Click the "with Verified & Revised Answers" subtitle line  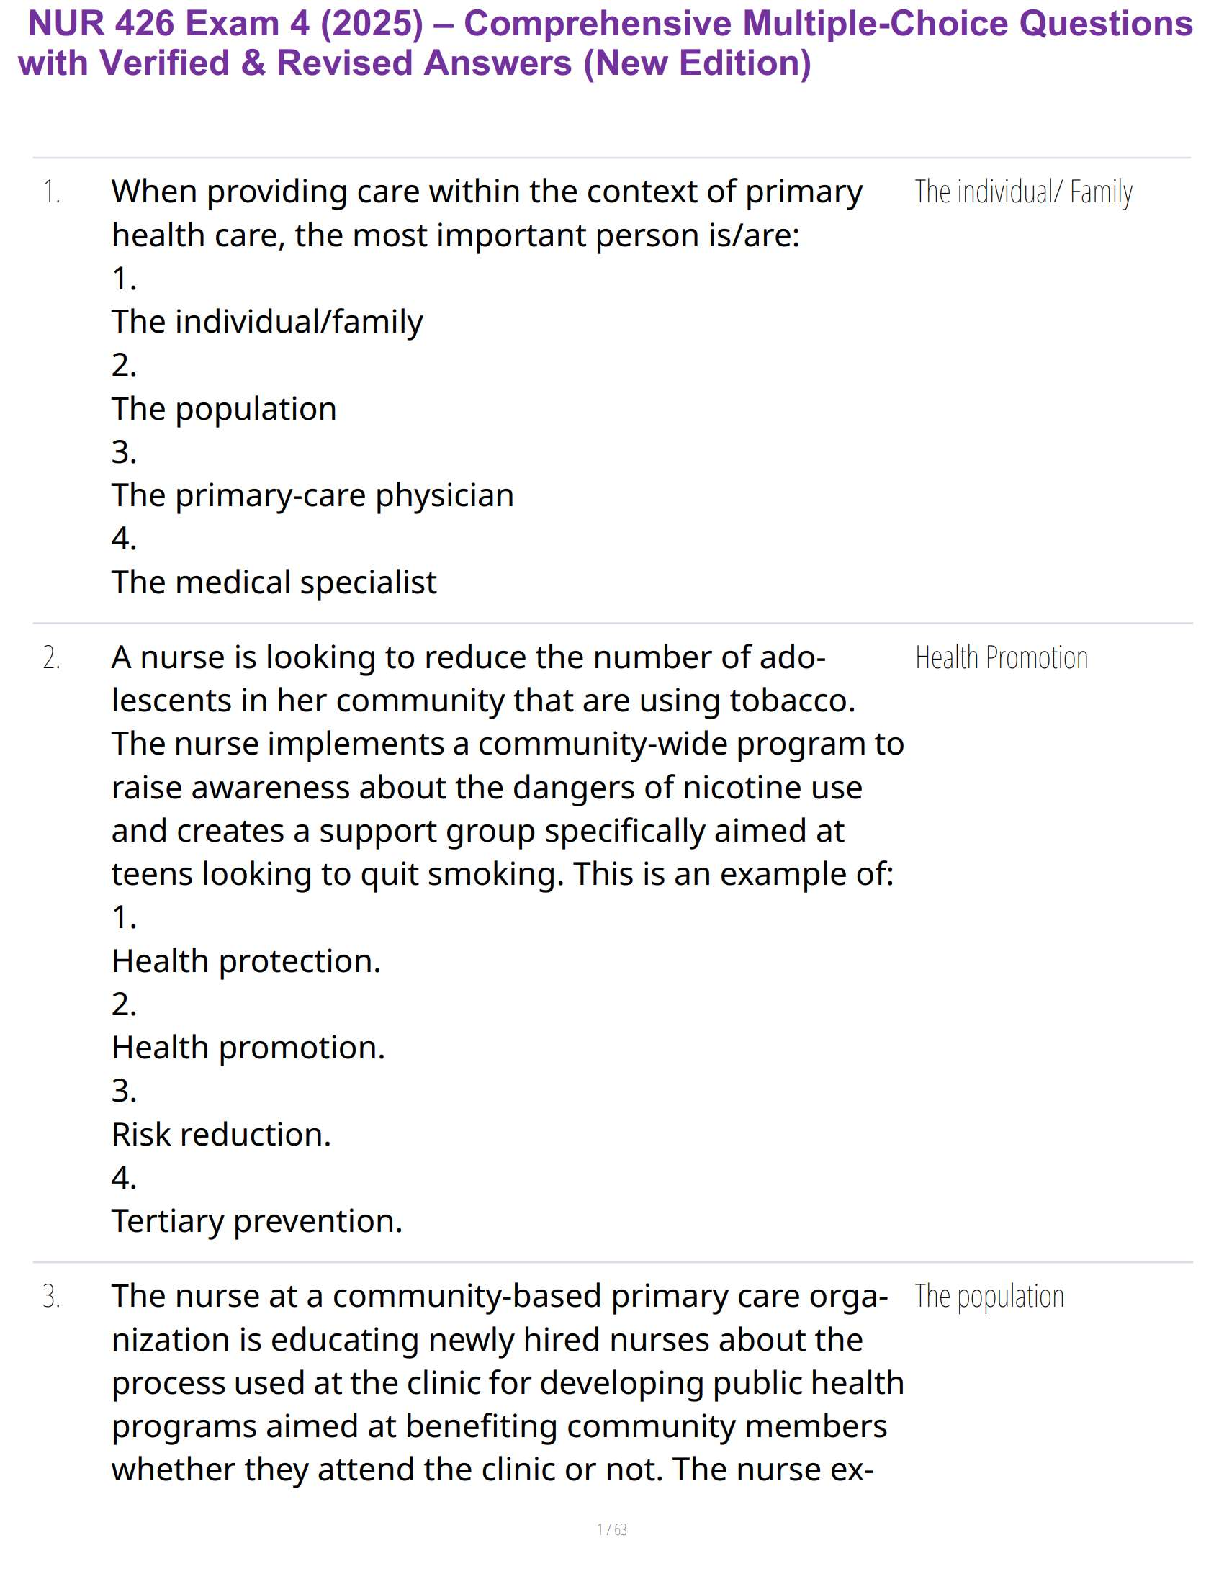point(414,63)
